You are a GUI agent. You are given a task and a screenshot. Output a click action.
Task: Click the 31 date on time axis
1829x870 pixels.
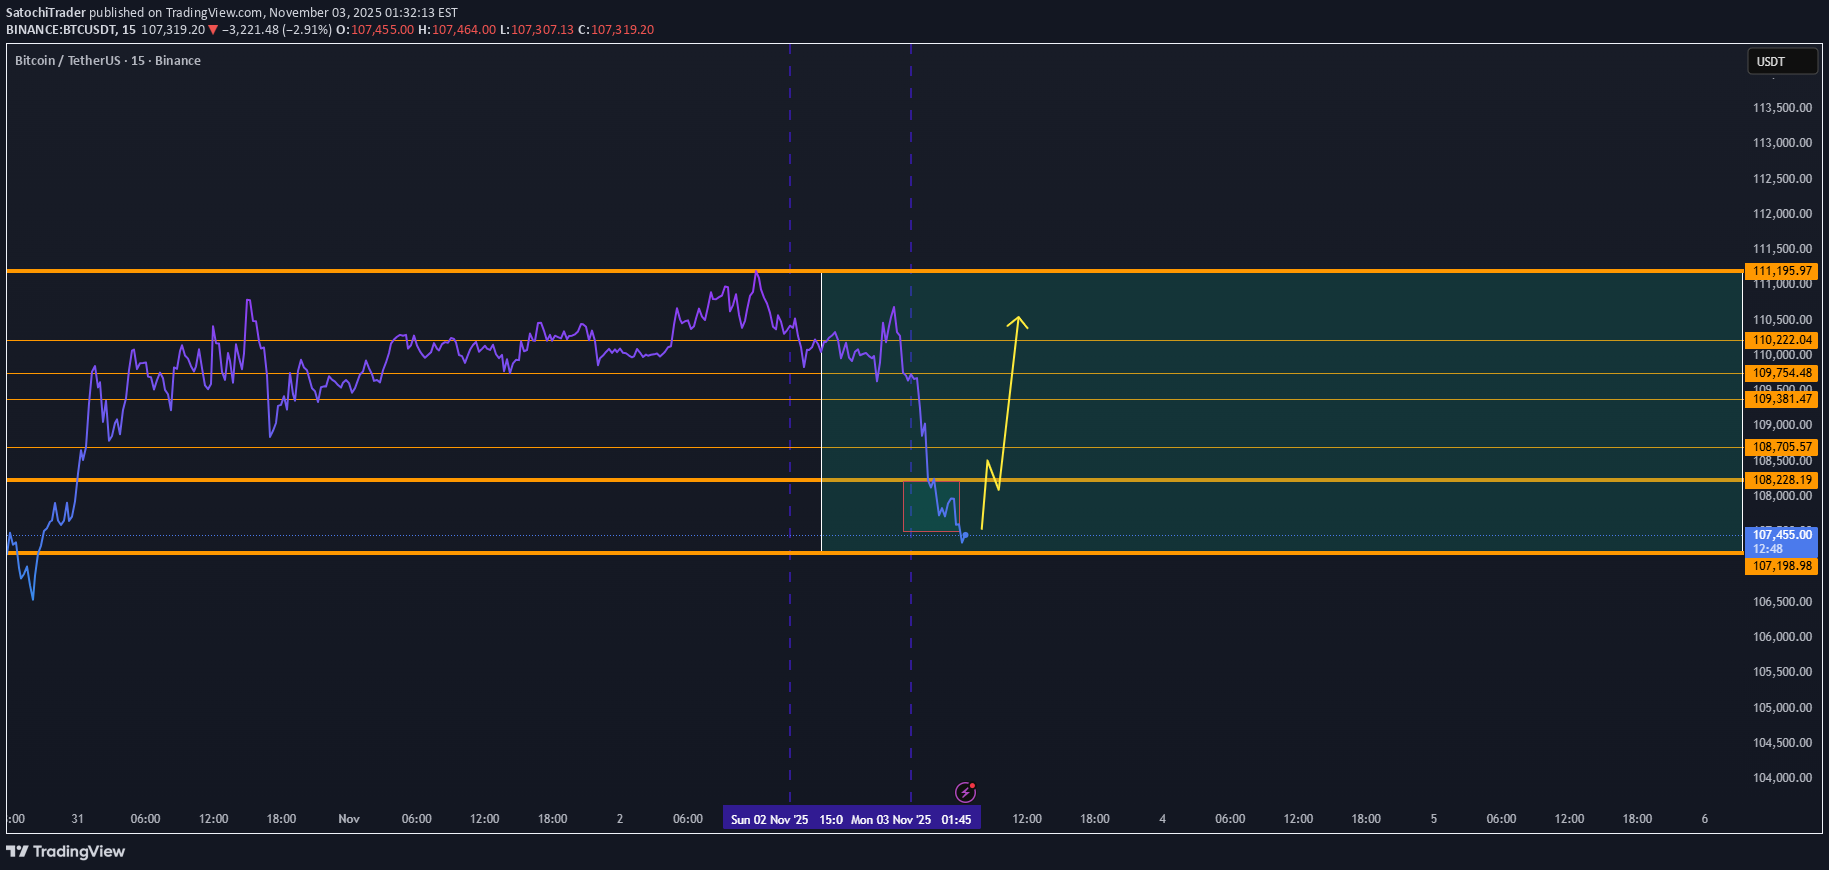click(78, 819)
